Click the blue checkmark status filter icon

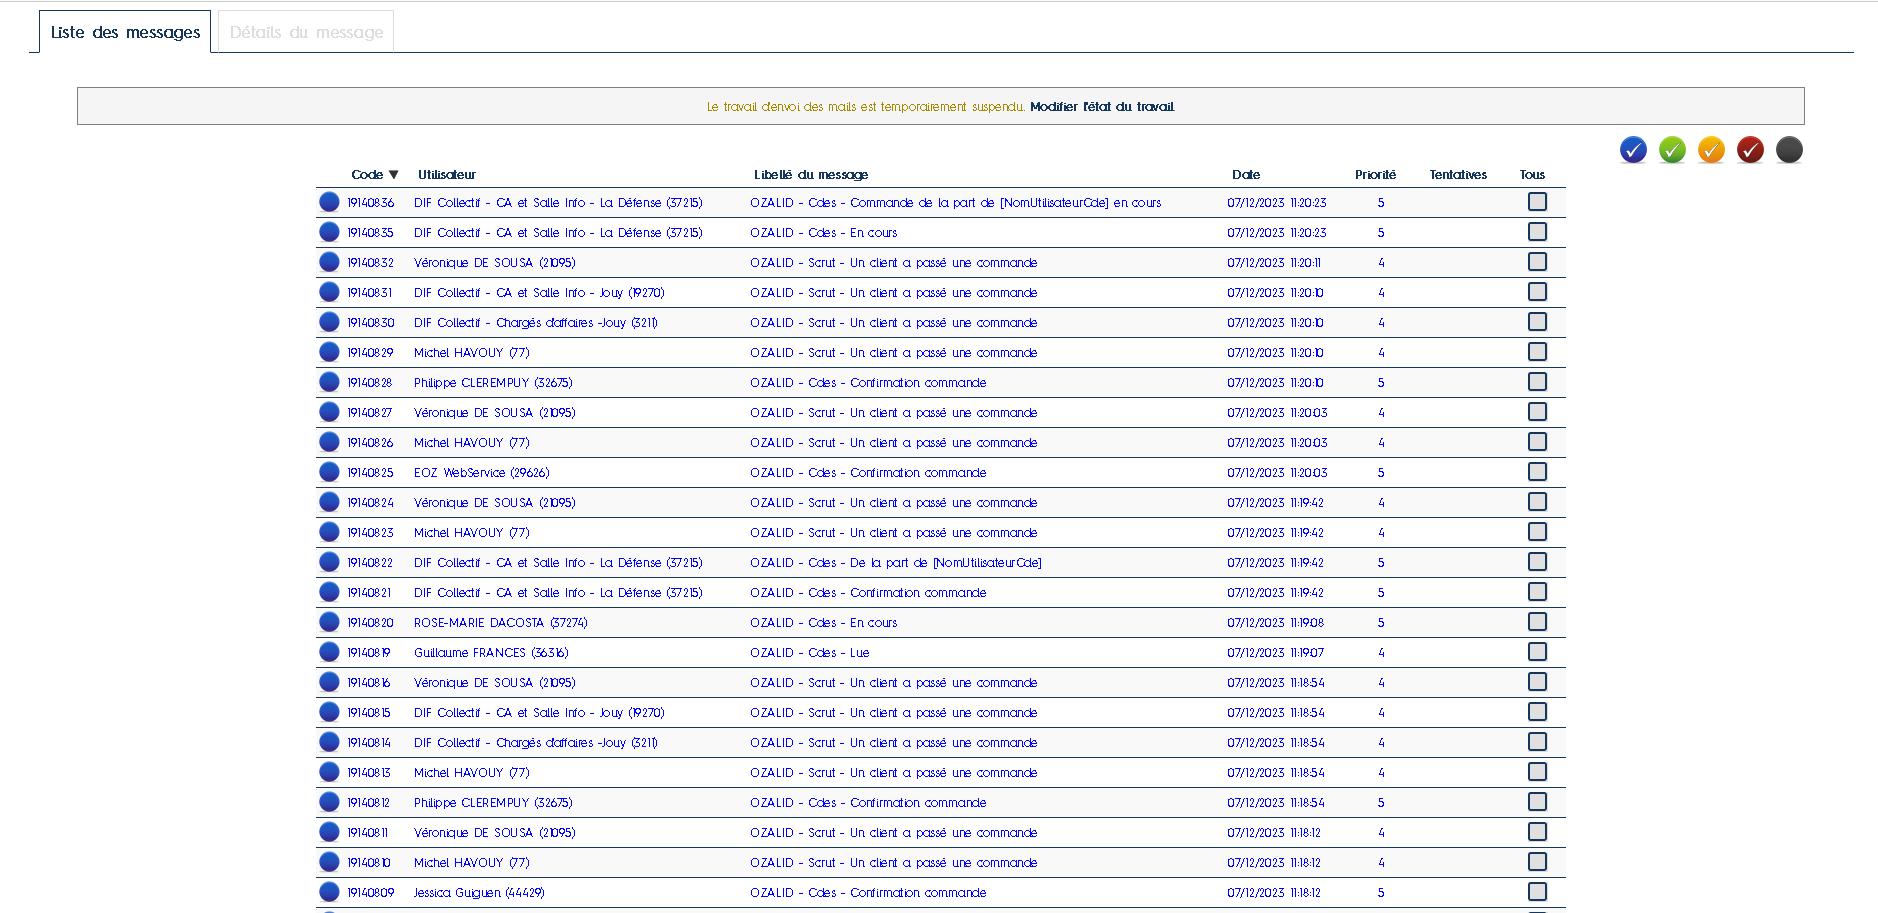1633,150
